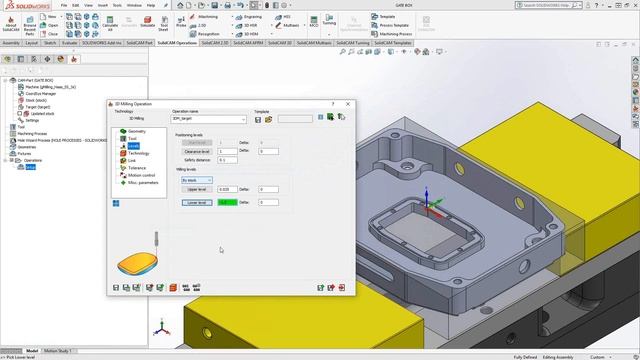Screen dimensions: 640x360
Task: Click the Help question mark in dialog
Action: pos(333,104)
